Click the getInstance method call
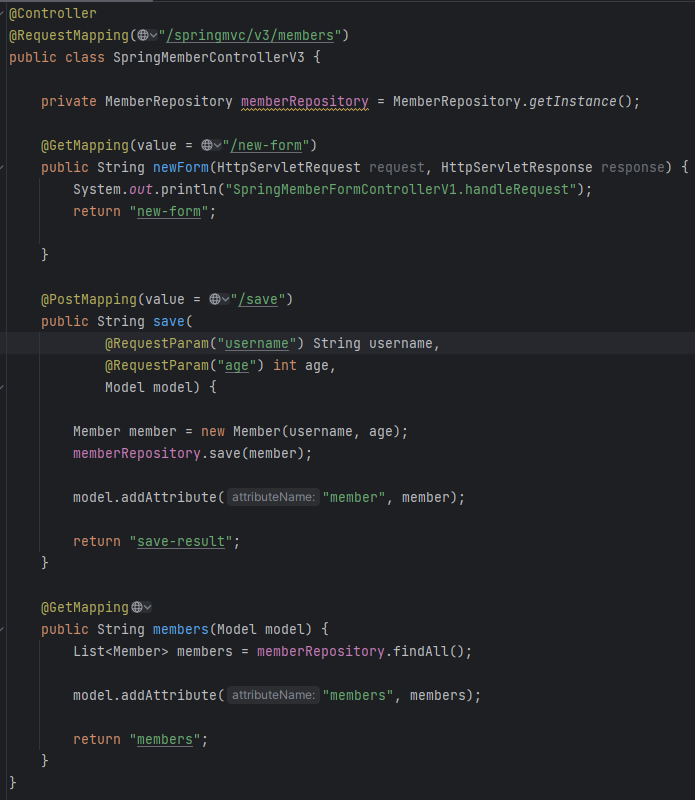695x800 pixels. pyautogui.click(x=573, y=102)
